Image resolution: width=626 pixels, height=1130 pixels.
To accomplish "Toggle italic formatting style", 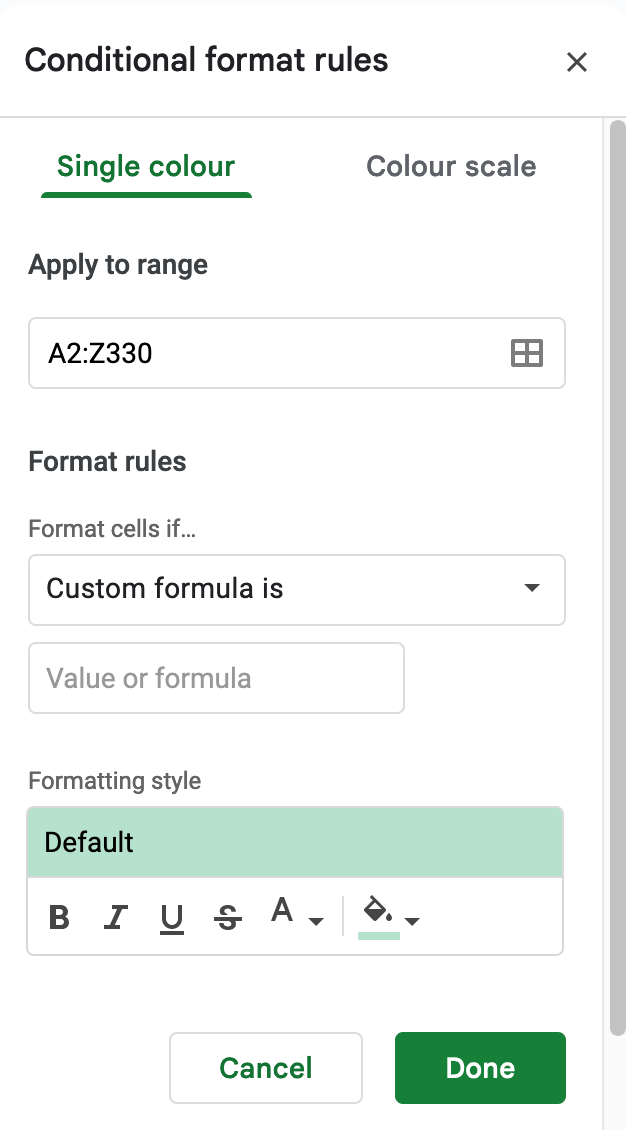I will (115, 917).
